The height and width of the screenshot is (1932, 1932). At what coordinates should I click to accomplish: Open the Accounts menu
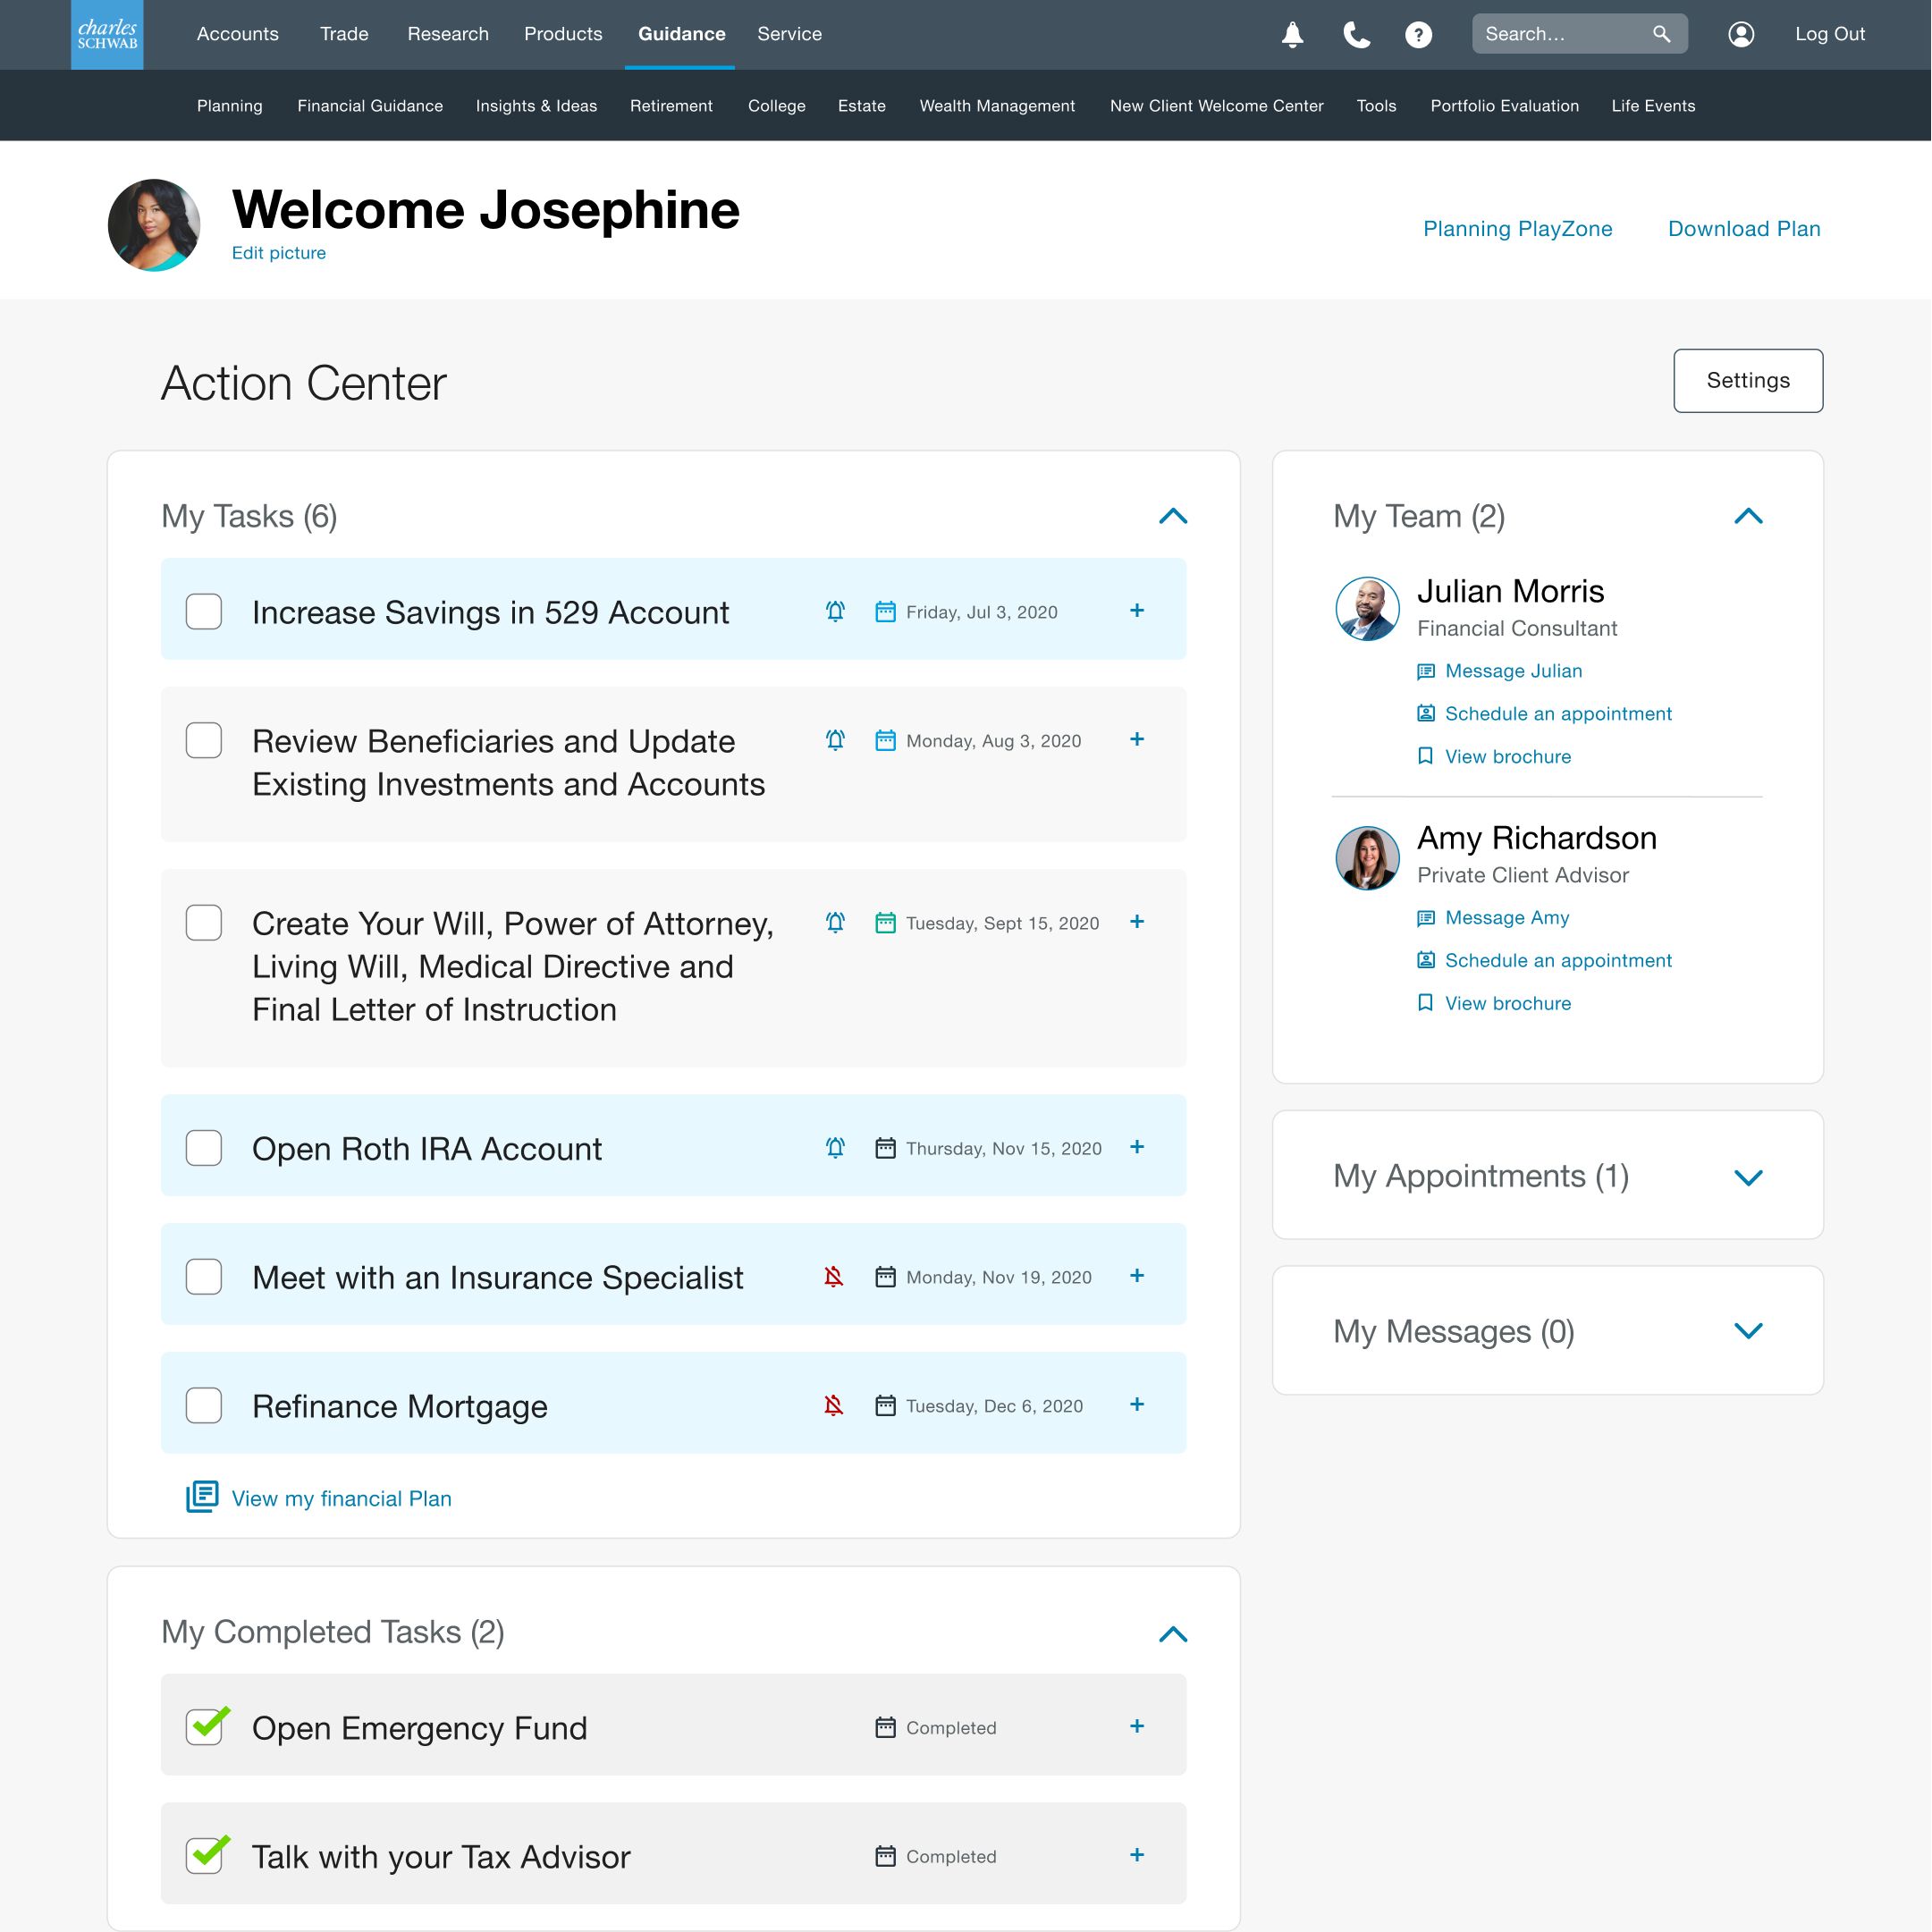238,34
